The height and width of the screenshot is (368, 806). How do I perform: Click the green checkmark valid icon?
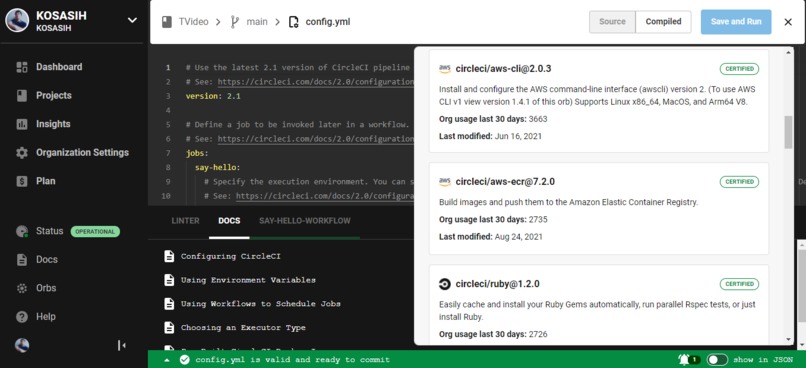184,360
